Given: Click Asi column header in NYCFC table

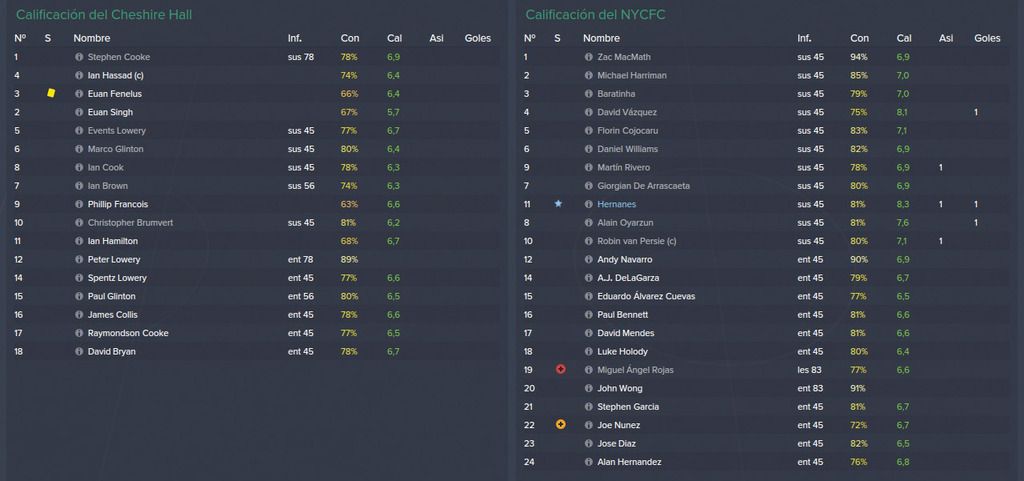Looking at the screenshot, I should point(946,39).
